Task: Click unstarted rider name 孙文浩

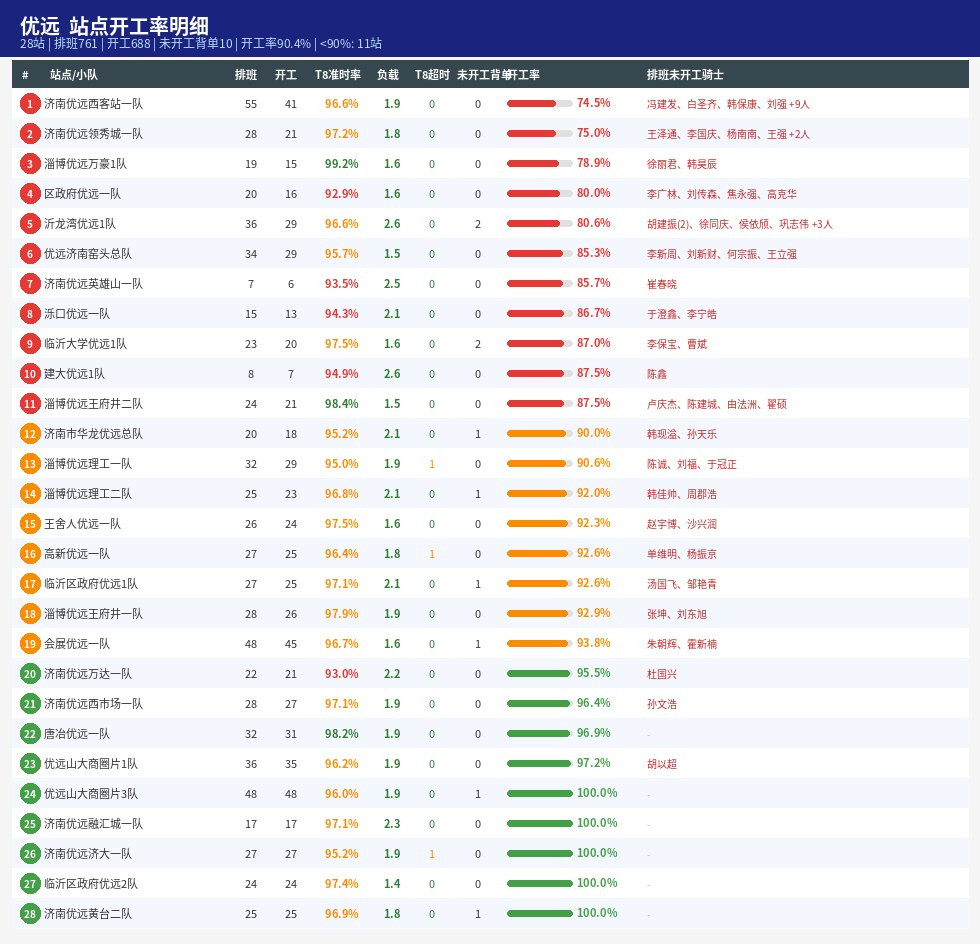Action: [x=661, y=705]
